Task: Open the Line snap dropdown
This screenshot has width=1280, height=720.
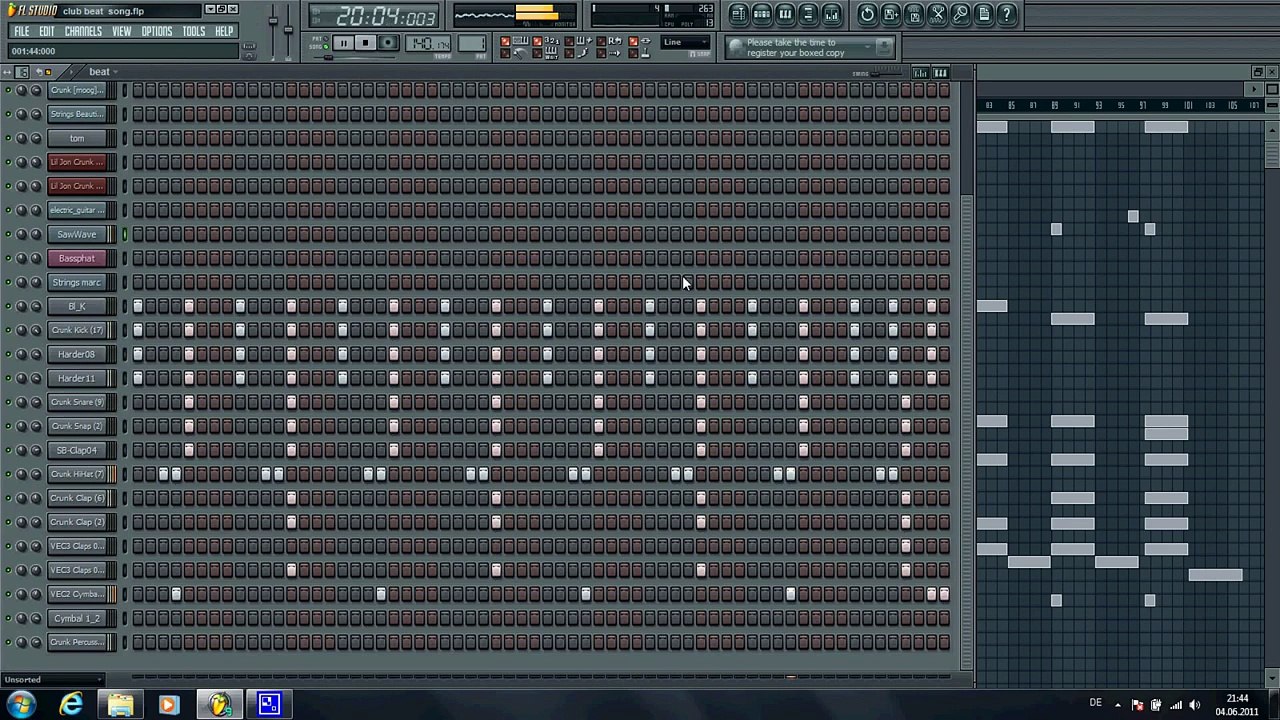Action: [685, 43]
